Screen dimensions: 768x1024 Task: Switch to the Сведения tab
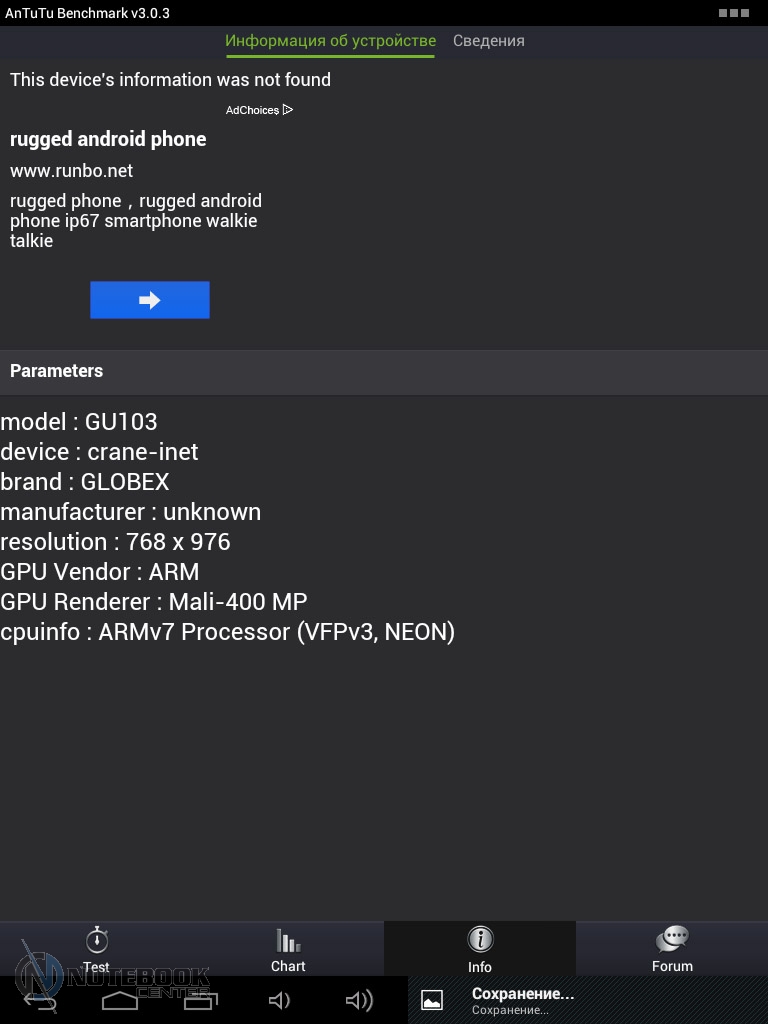pyautogui.click(x=489, y=41)
